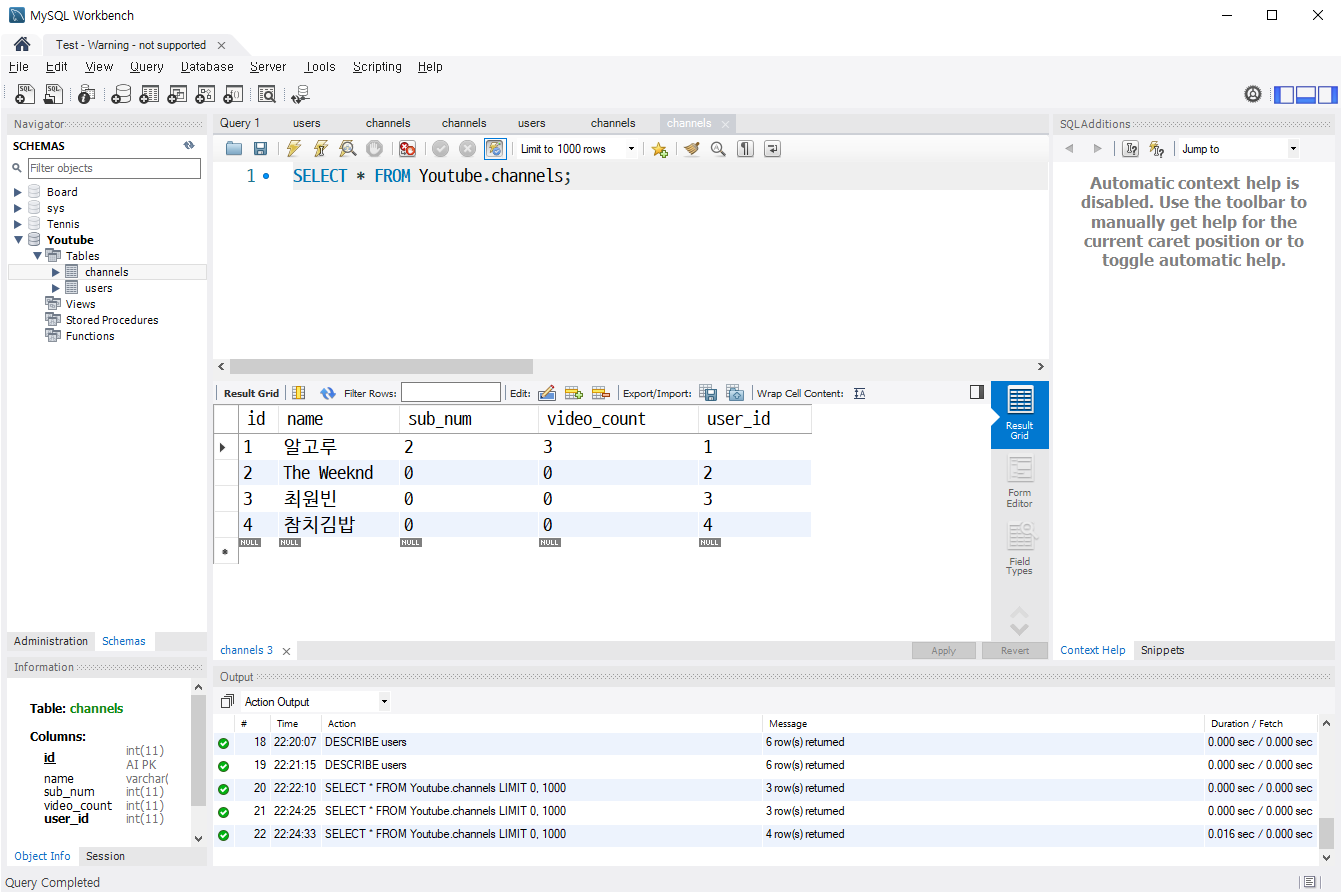The image size is (1342, 893).
Task: Export recordset to external file icon
Action: coord(708,393)
